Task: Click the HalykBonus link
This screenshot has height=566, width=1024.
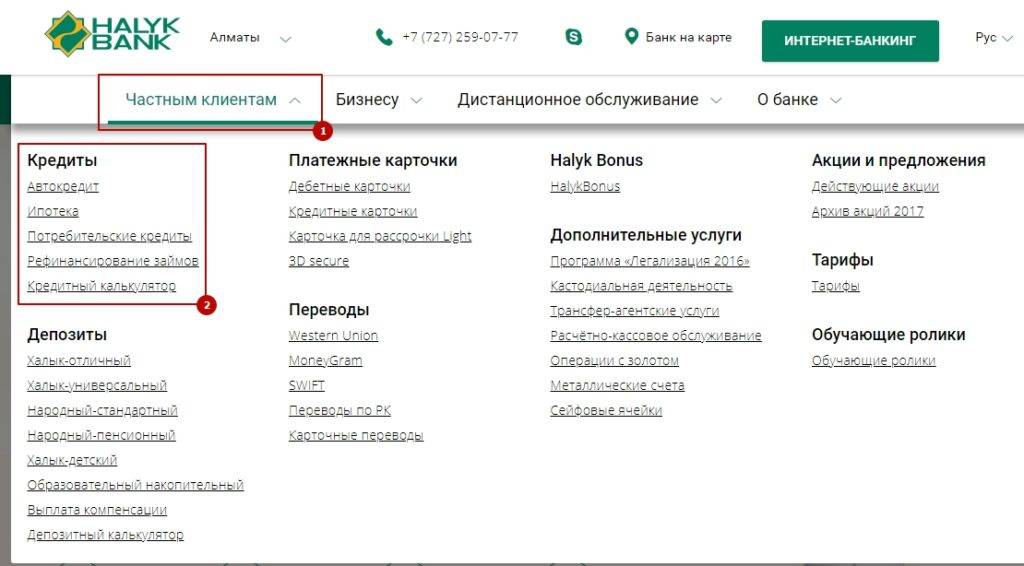Action: 585,186
